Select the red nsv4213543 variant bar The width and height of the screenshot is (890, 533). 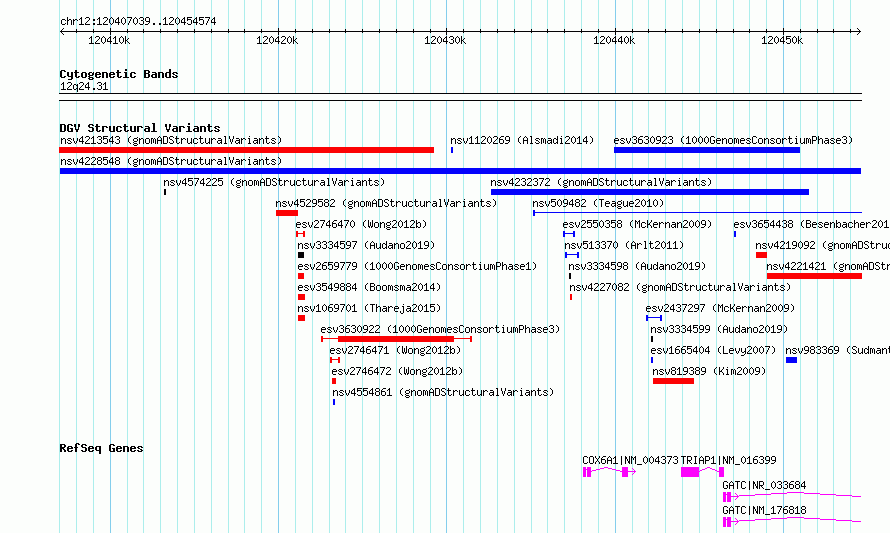click(x=246, y=150)
